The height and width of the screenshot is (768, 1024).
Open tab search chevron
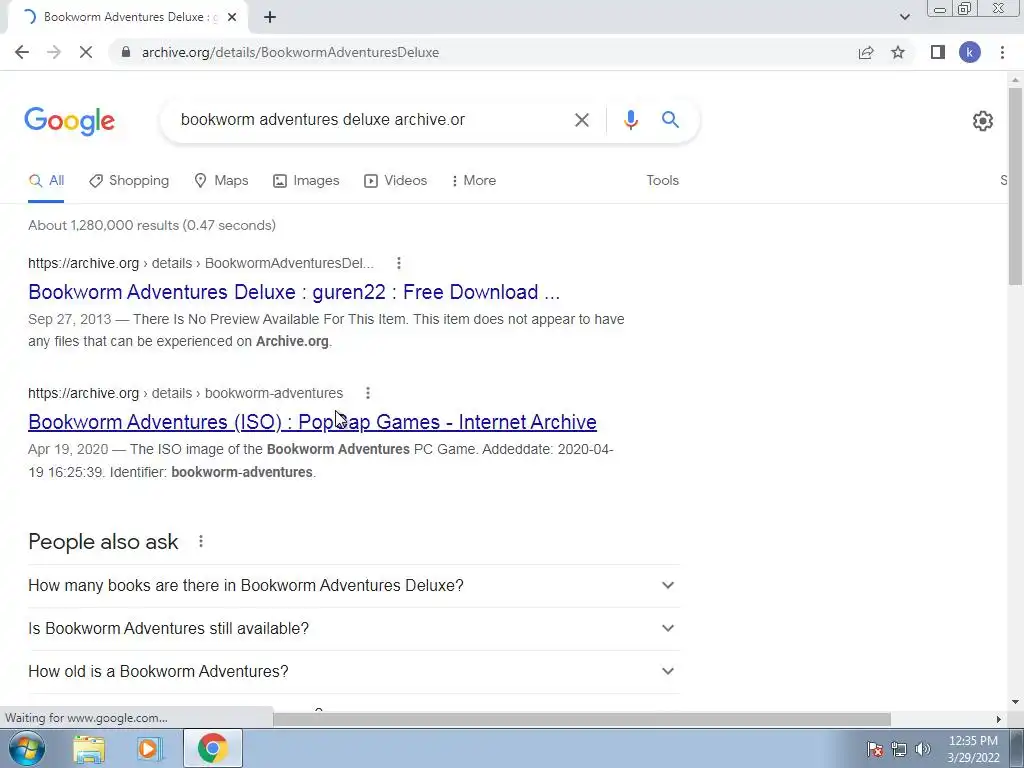[904, 17]
